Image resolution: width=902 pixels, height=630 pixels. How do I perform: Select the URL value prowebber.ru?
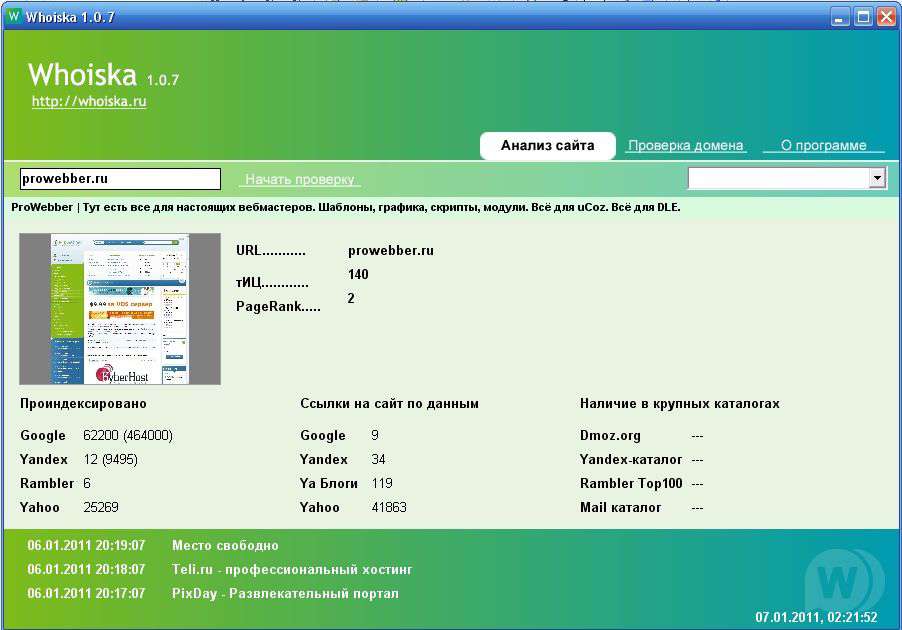(391, 251)
